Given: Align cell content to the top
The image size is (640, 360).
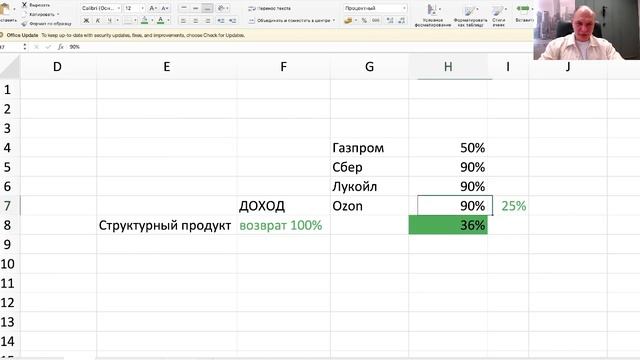Looking at the screenshot, I should [184, 8].
